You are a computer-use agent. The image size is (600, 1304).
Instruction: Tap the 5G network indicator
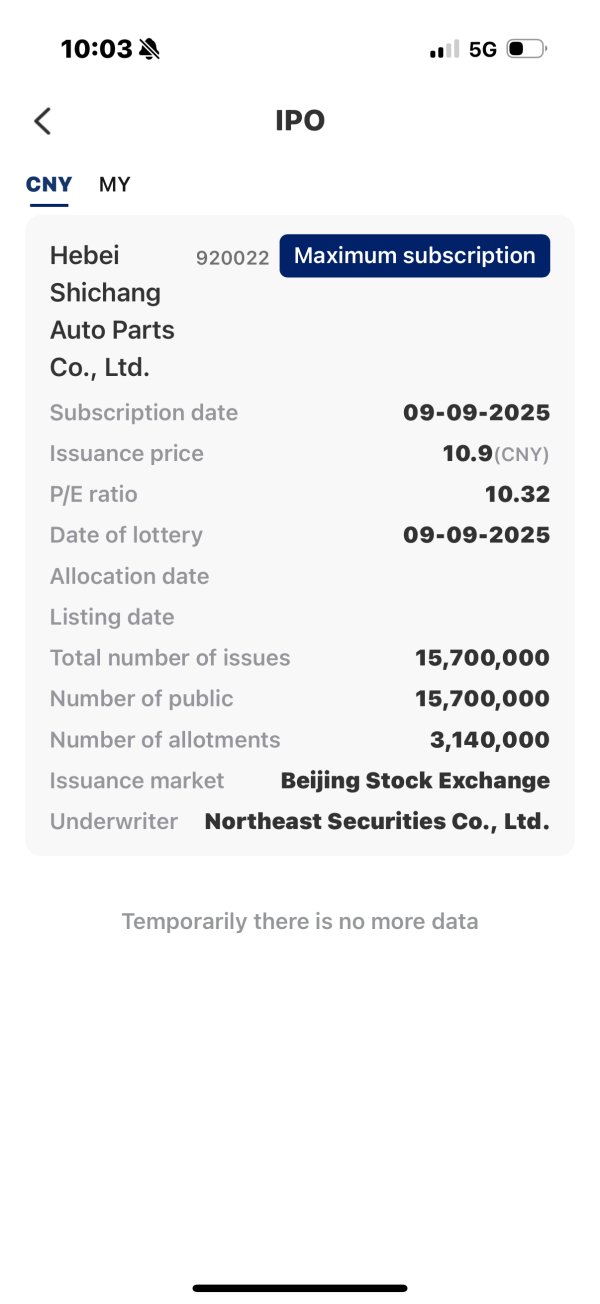[483, 49]
